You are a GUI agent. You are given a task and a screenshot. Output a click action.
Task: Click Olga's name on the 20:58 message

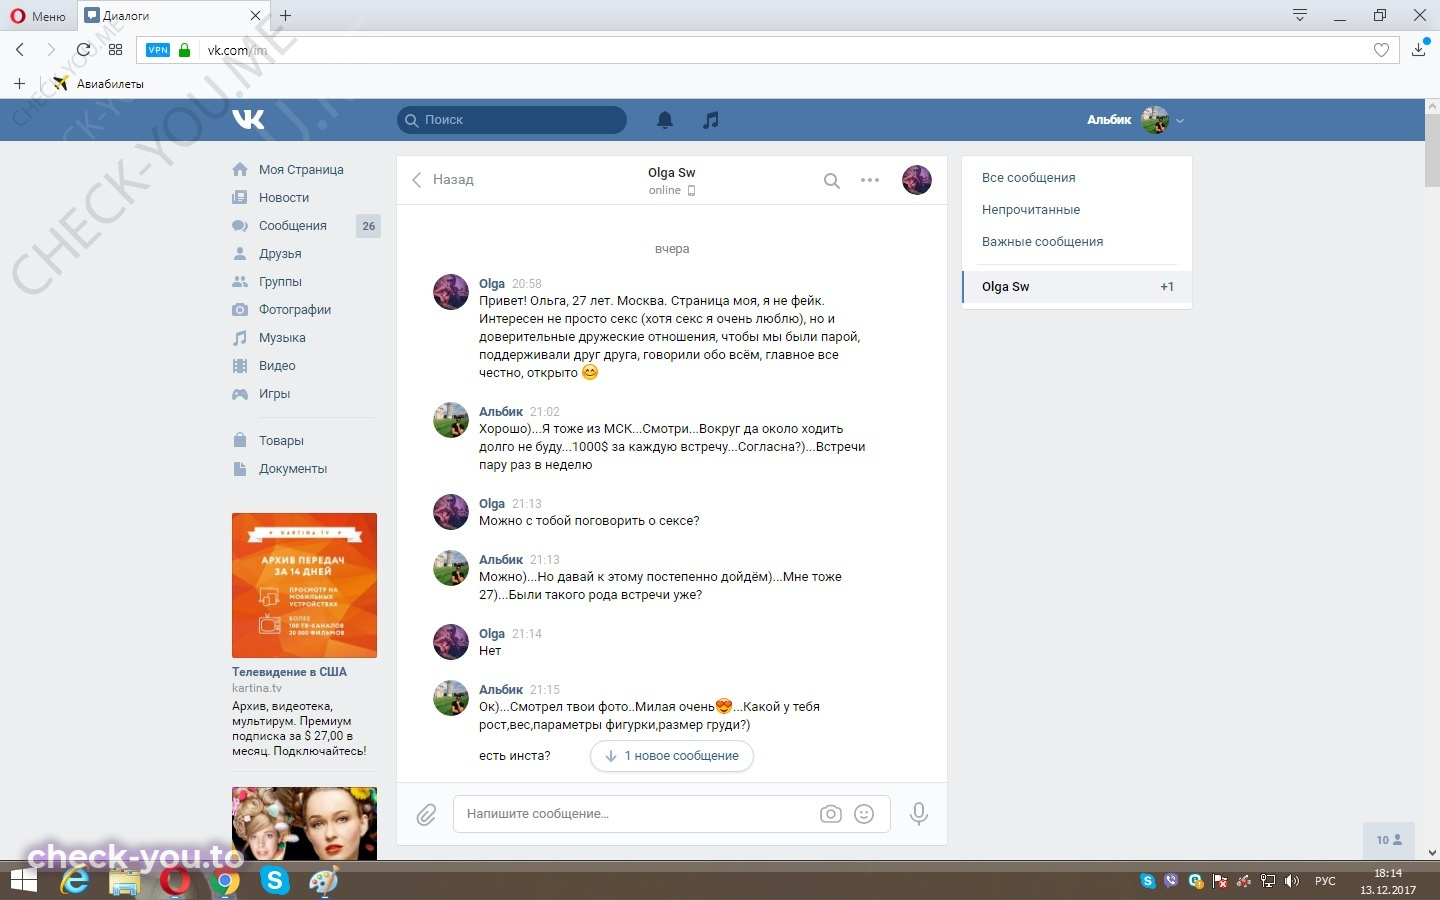[x=492, y=284]
